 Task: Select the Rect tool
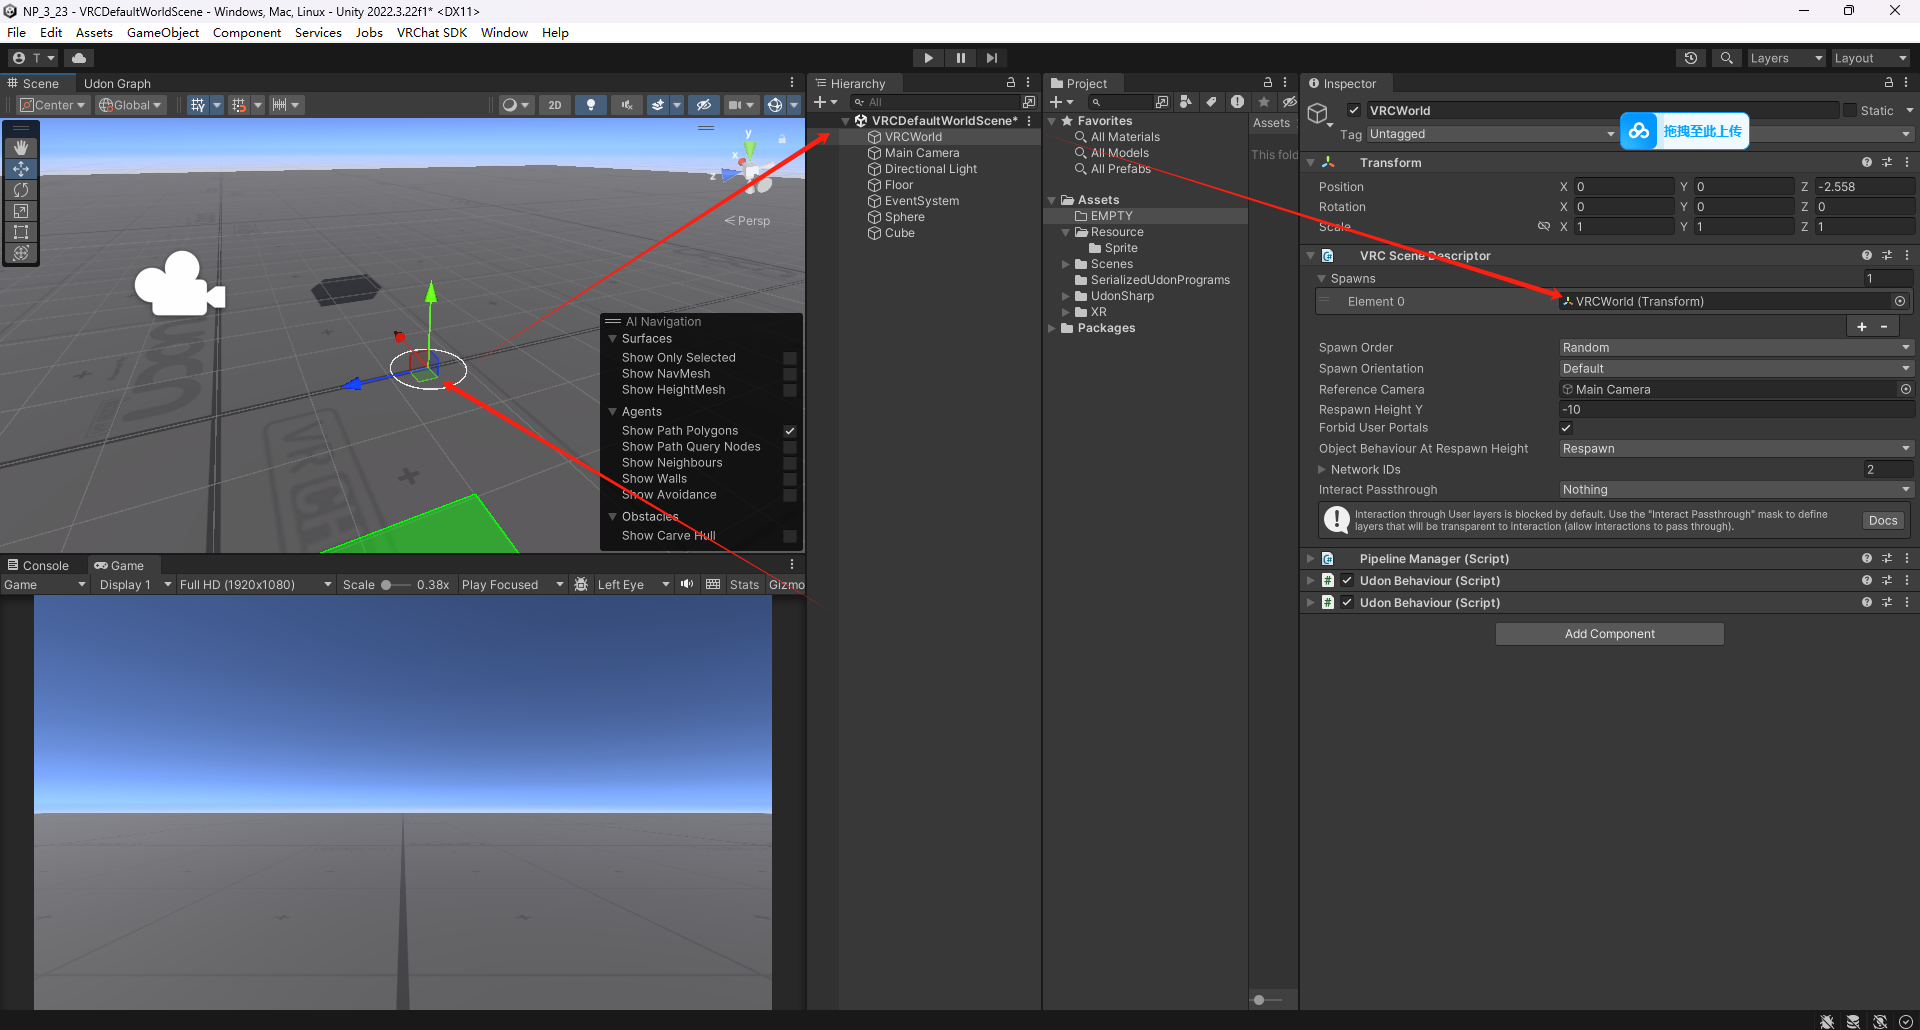click(x=21, y=232)
